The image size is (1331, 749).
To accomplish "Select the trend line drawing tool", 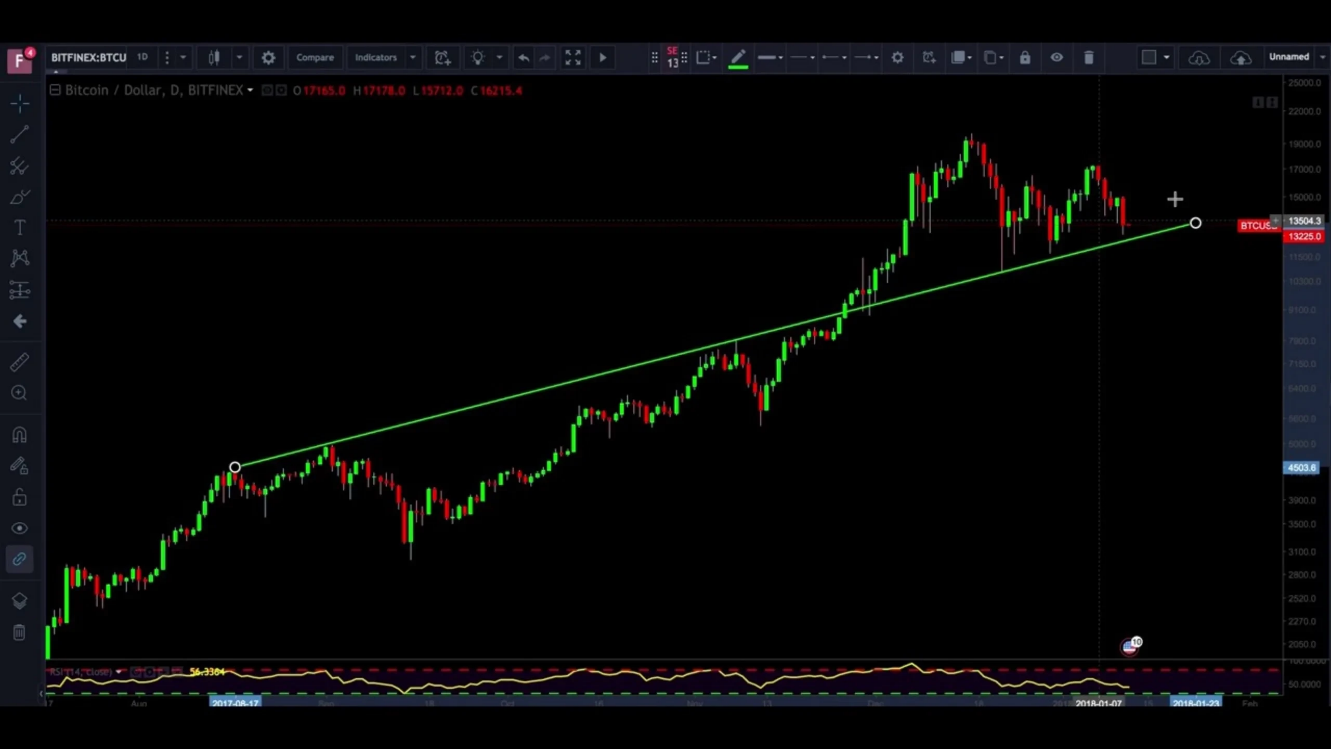I will click(19, 134).
